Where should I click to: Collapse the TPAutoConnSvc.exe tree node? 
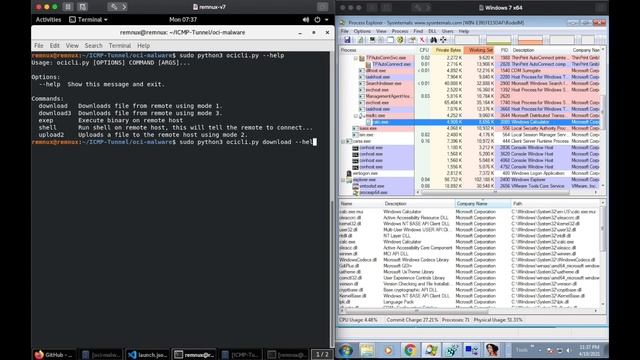pos(356,58)
